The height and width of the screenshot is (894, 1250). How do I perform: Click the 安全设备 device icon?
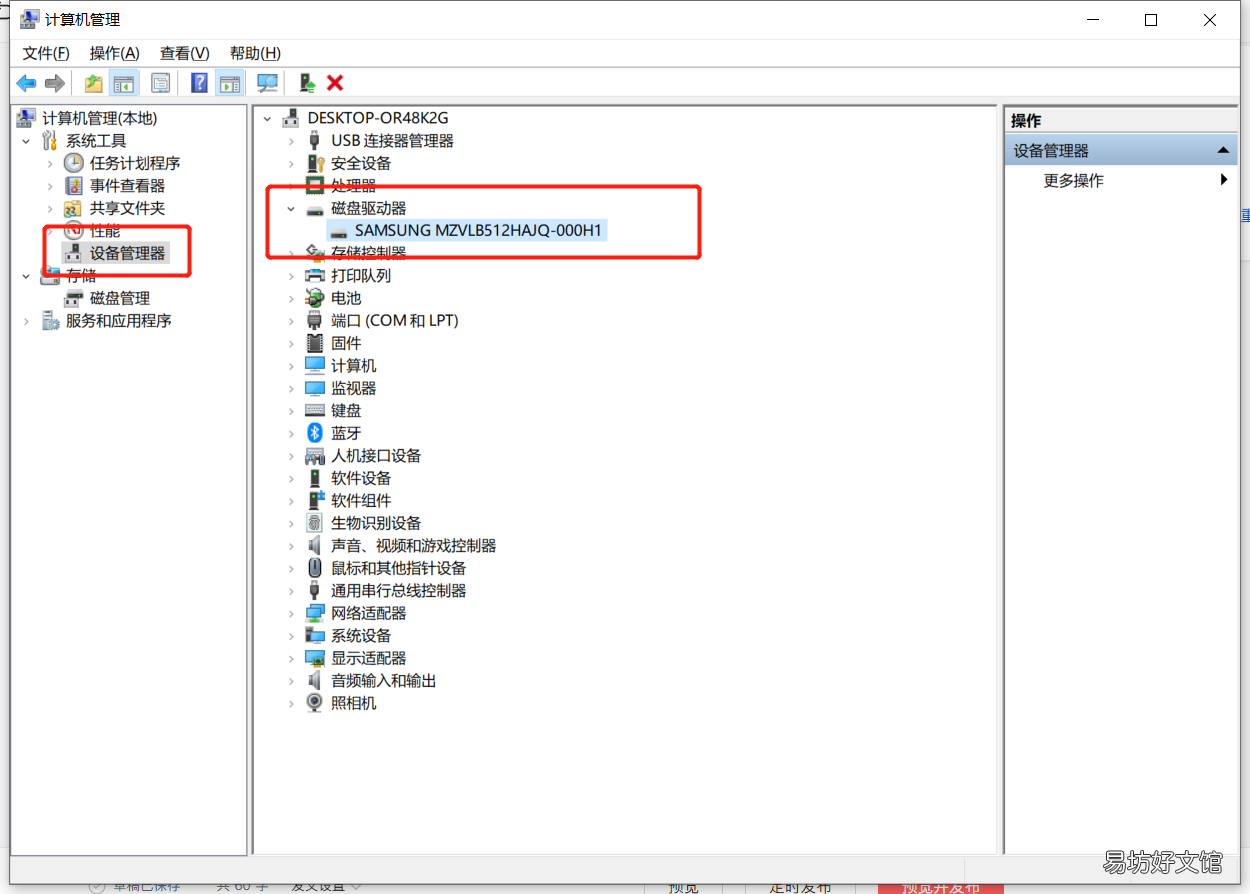315,163
